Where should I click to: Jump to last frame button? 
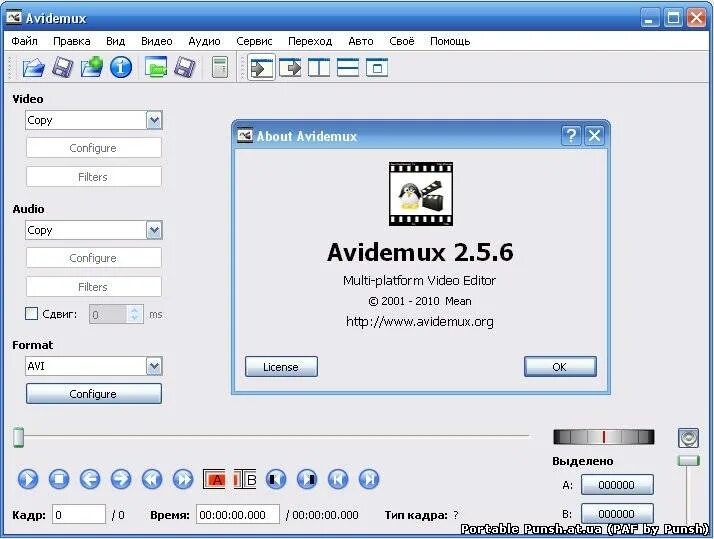pos(369,479)
